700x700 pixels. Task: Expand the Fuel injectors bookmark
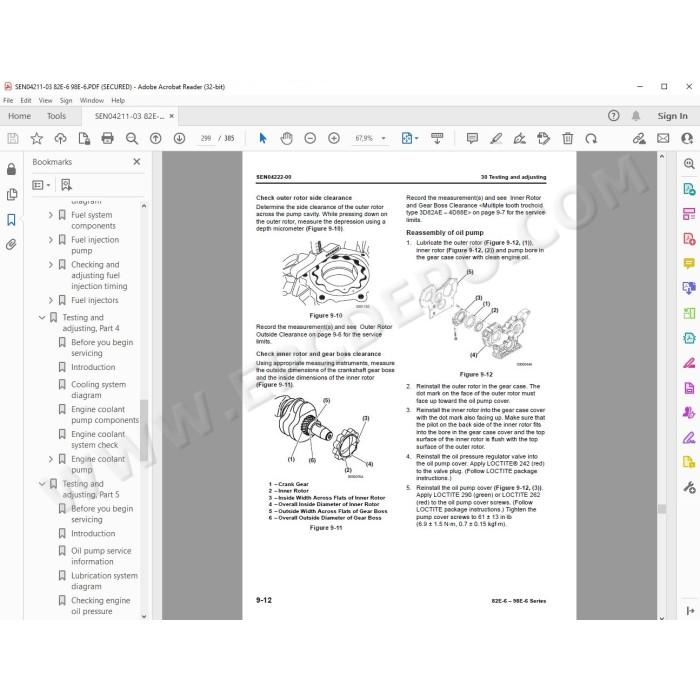point(50,300)
